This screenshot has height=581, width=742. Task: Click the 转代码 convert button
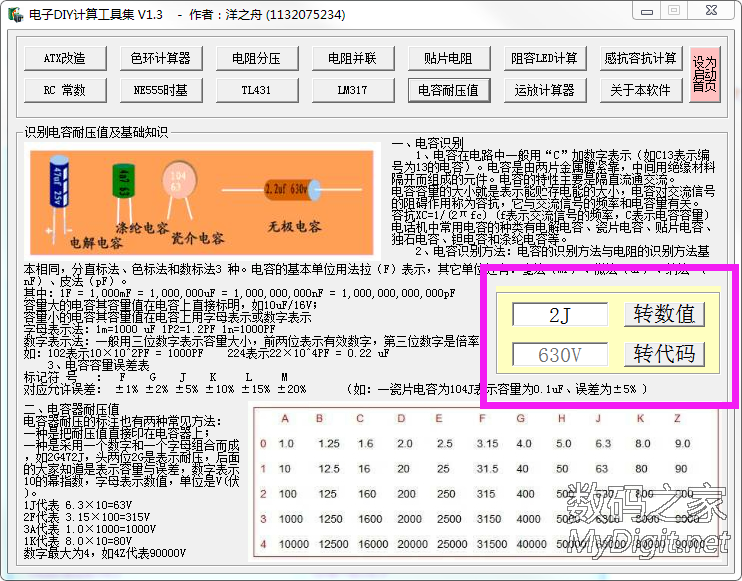[x=664, y=354]
